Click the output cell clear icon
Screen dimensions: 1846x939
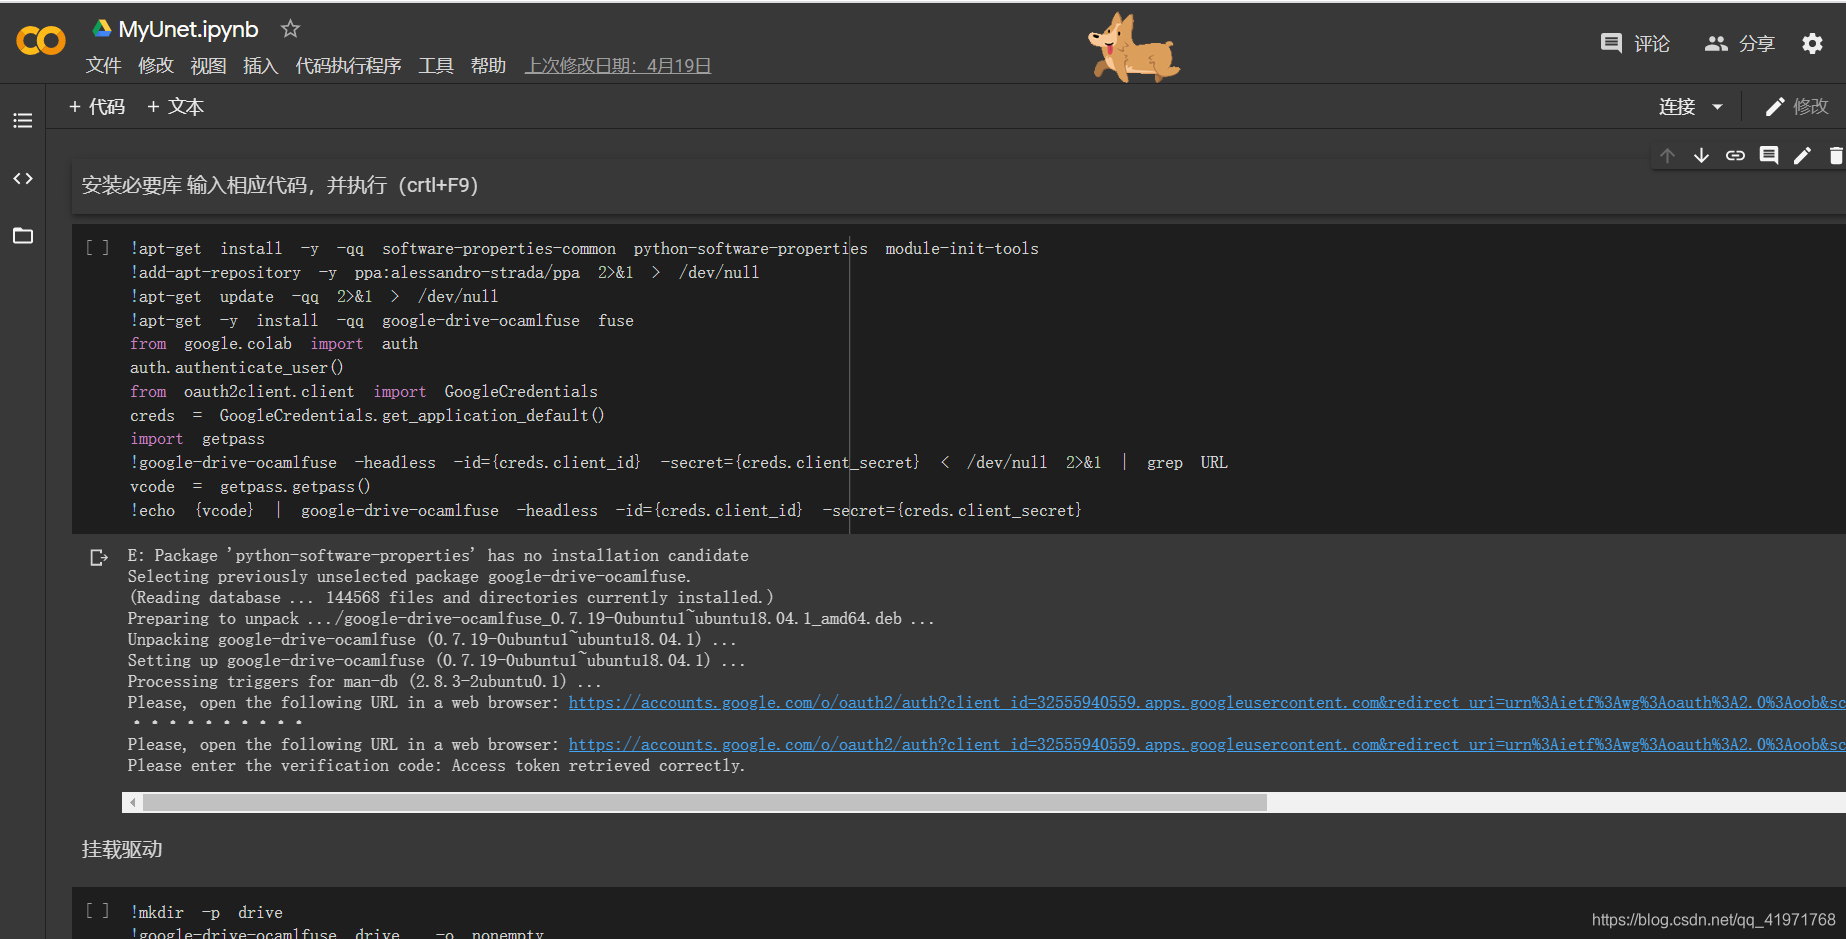click(x=98, y=557)
